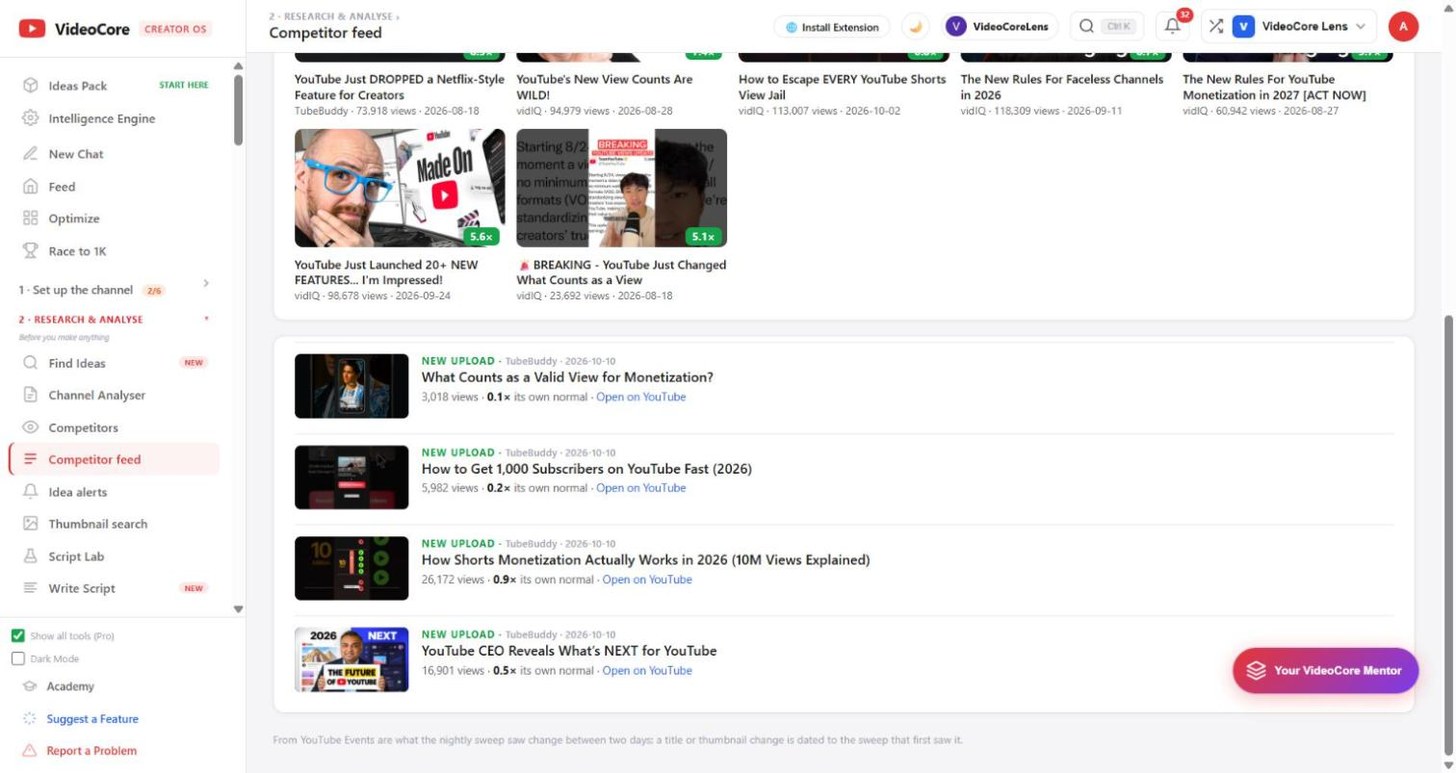
Task: Open on YouTube link for YouTube CEO video
Action: coord(647,670)
